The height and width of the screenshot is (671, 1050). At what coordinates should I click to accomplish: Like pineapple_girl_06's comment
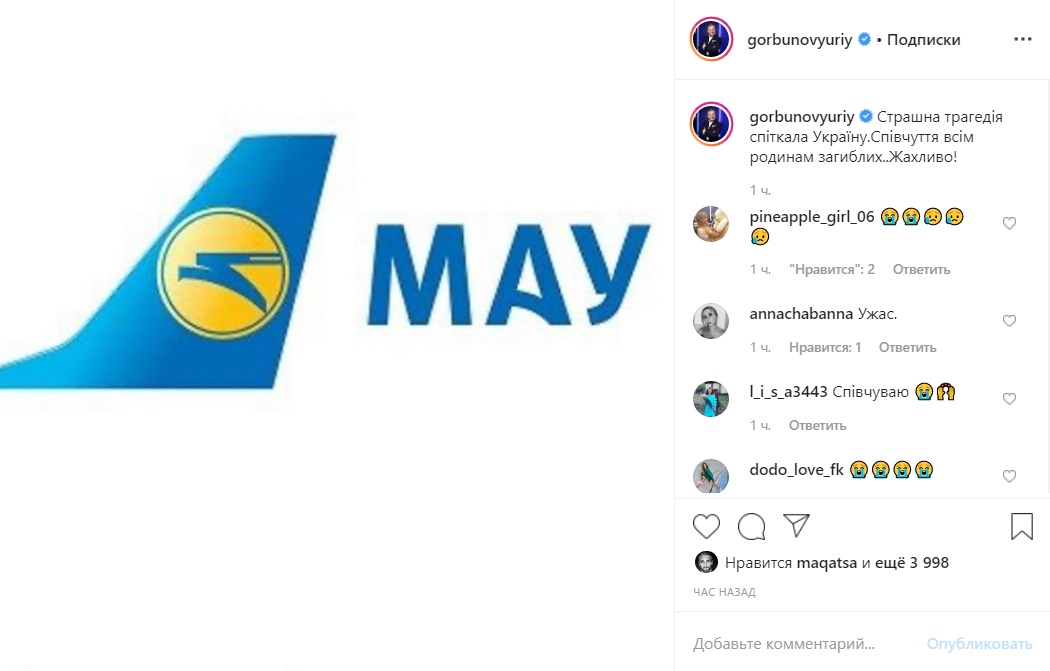coord(1009,224)
